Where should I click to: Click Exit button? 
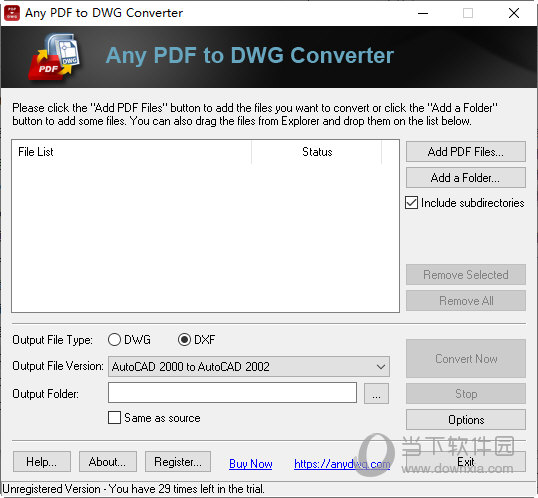click(x=466, y=462)
